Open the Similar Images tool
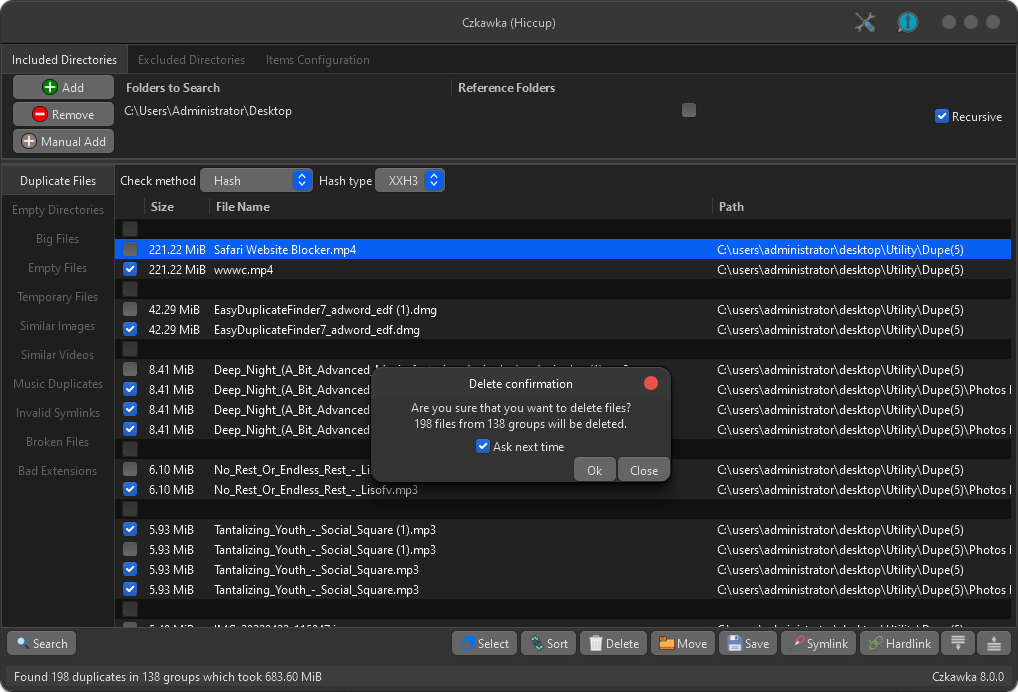Viewport: 1018px width, 692px height. [x=57, y=326]
